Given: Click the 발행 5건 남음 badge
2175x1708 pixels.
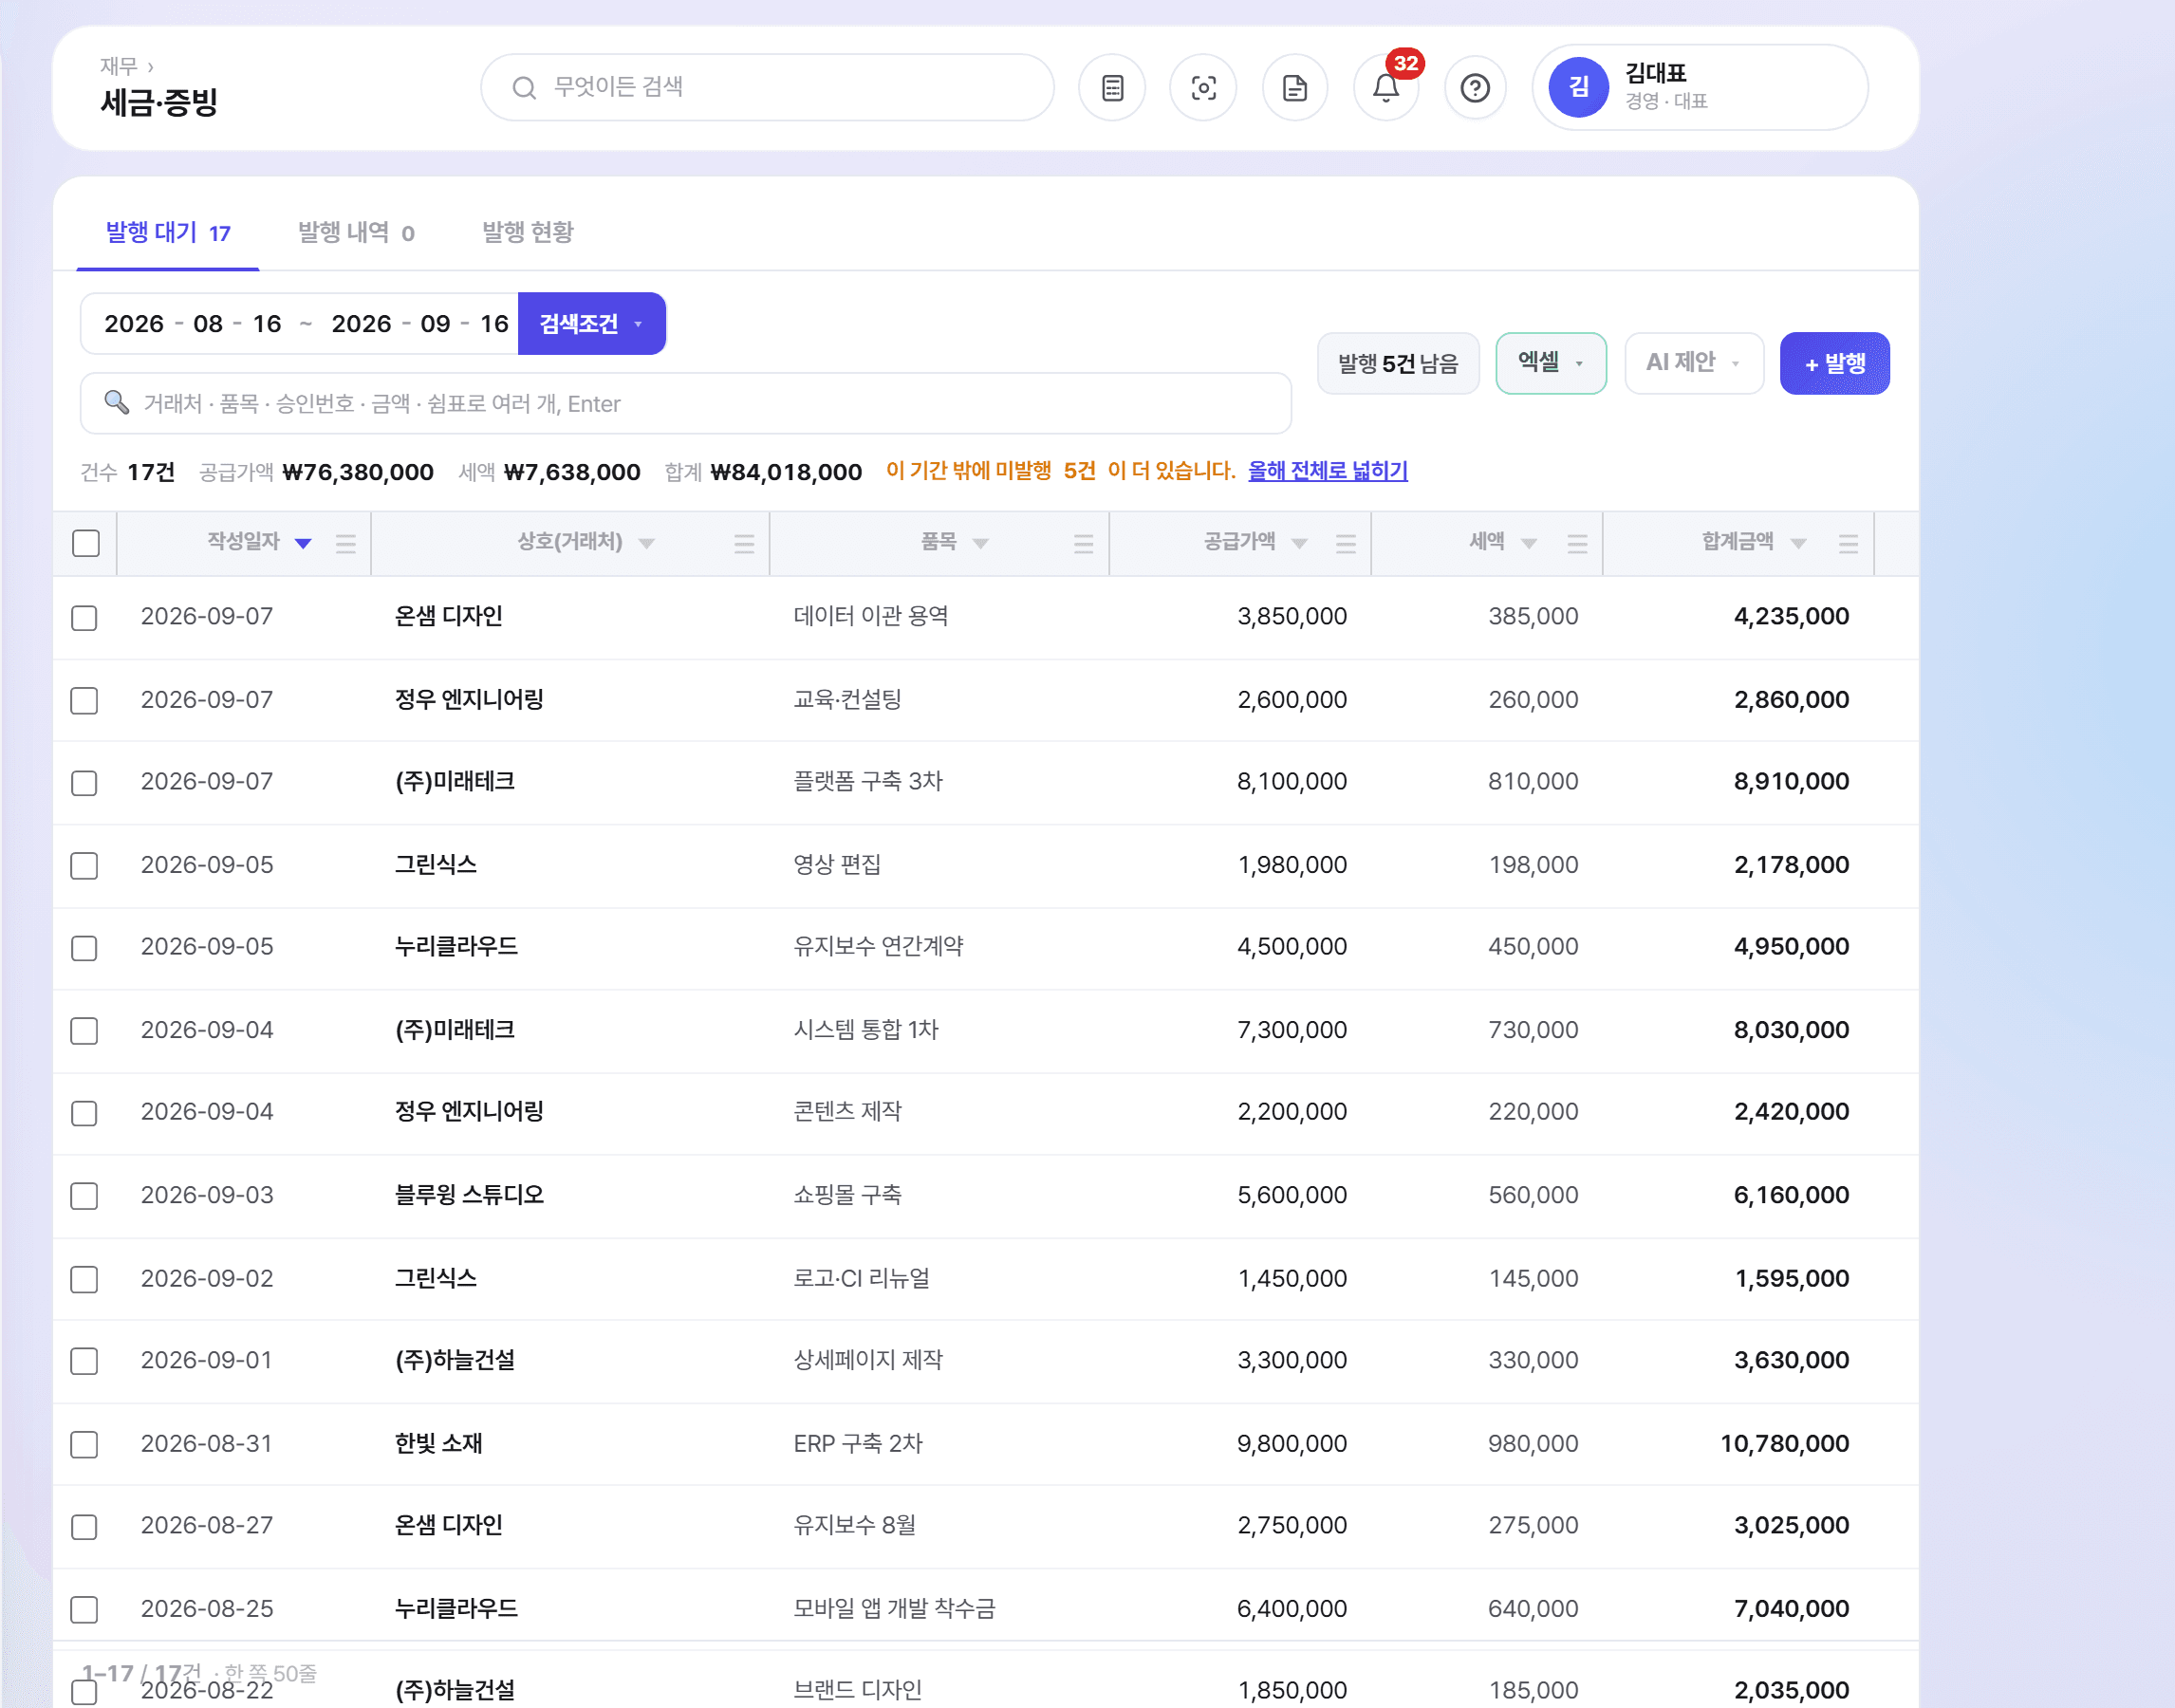Looking at the screenshot, I should 1398,363.
